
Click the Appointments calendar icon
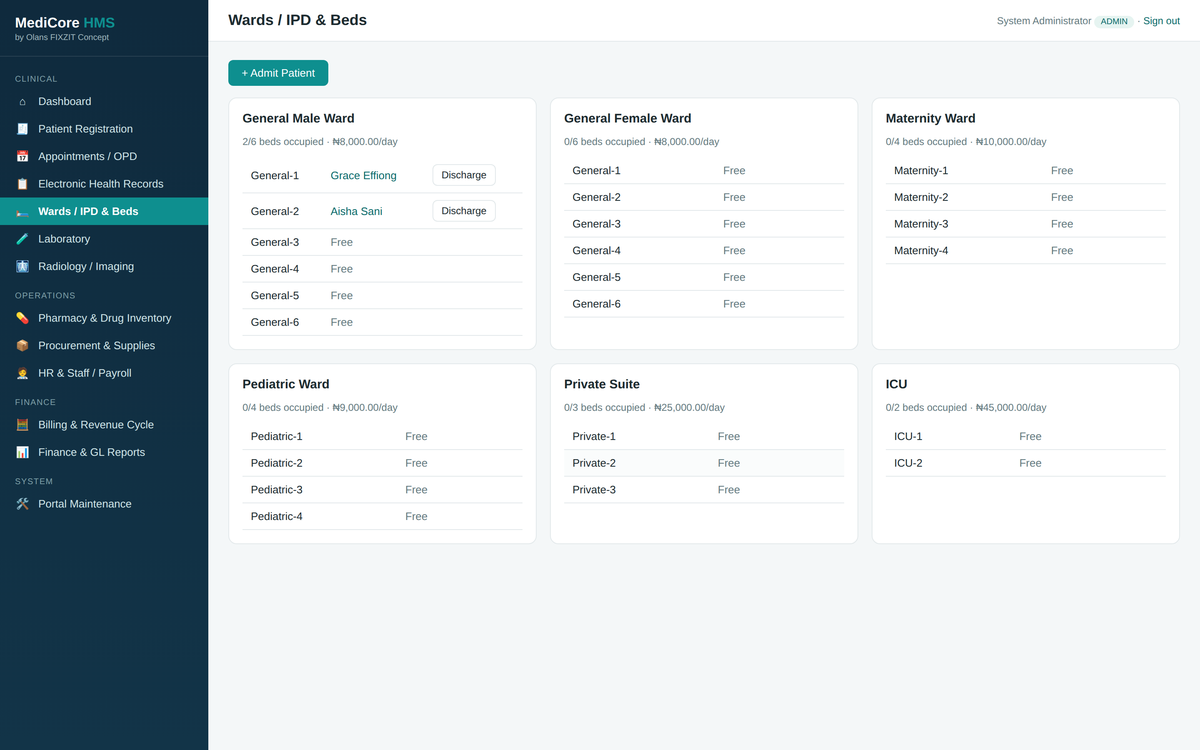[22, 157]
